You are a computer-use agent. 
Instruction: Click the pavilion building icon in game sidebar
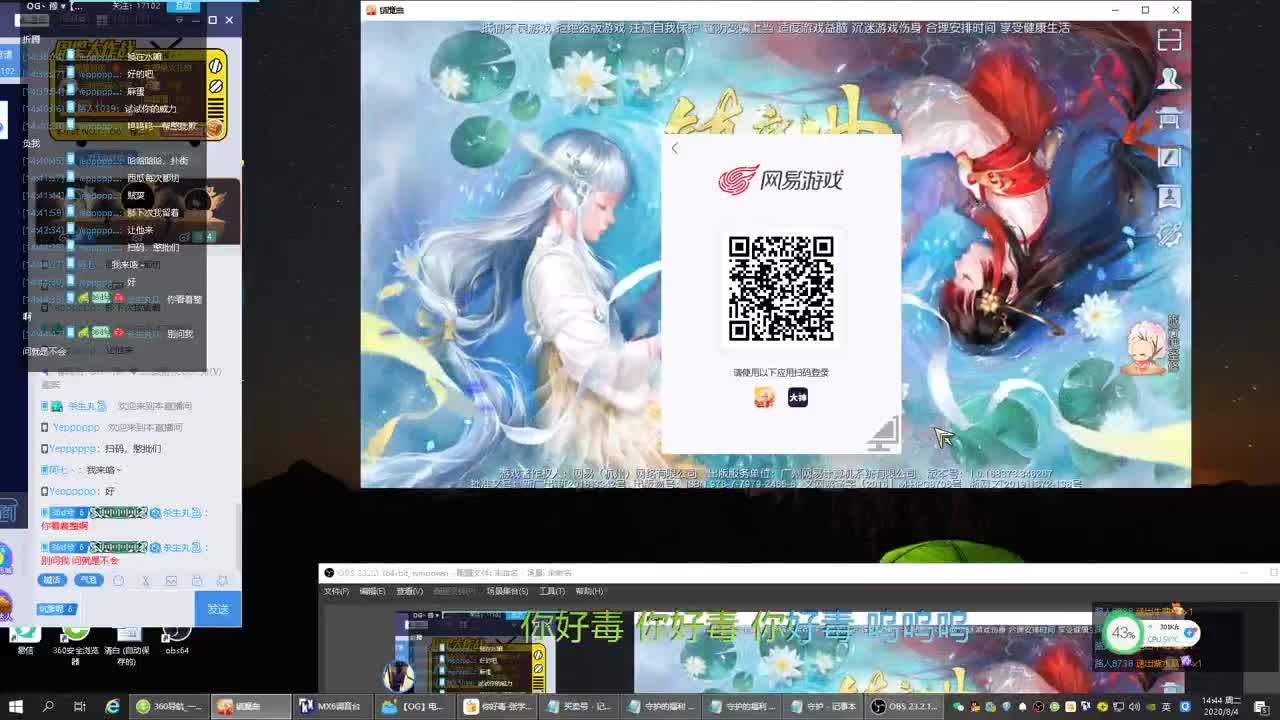(x=1169, y=118)
